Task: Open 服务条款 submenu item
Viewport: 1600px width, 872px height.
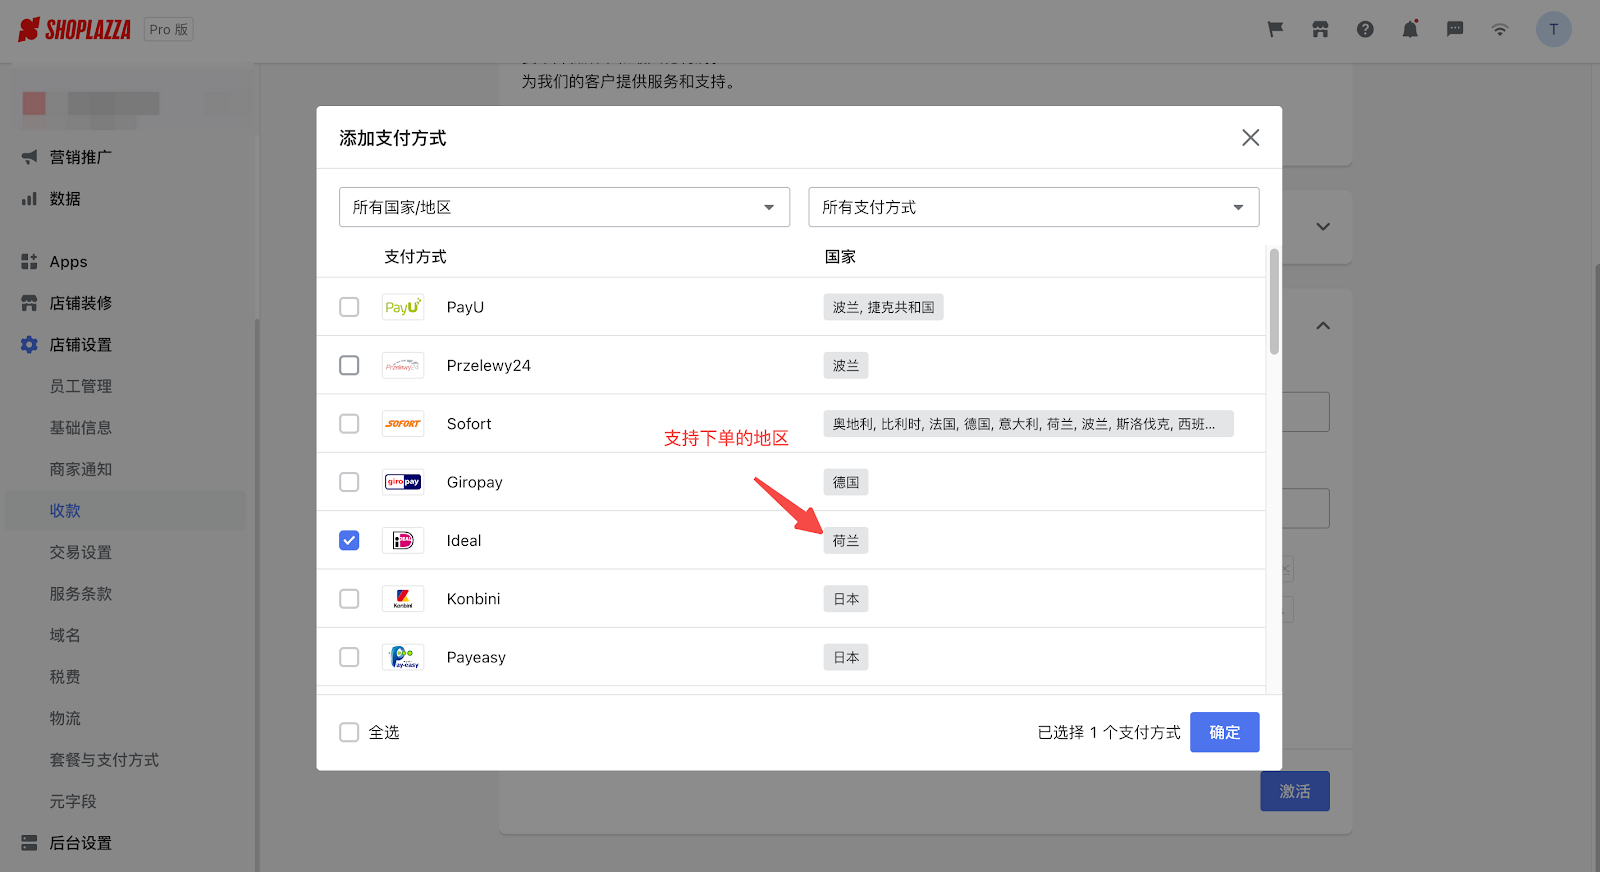Action: pos(81,594)
